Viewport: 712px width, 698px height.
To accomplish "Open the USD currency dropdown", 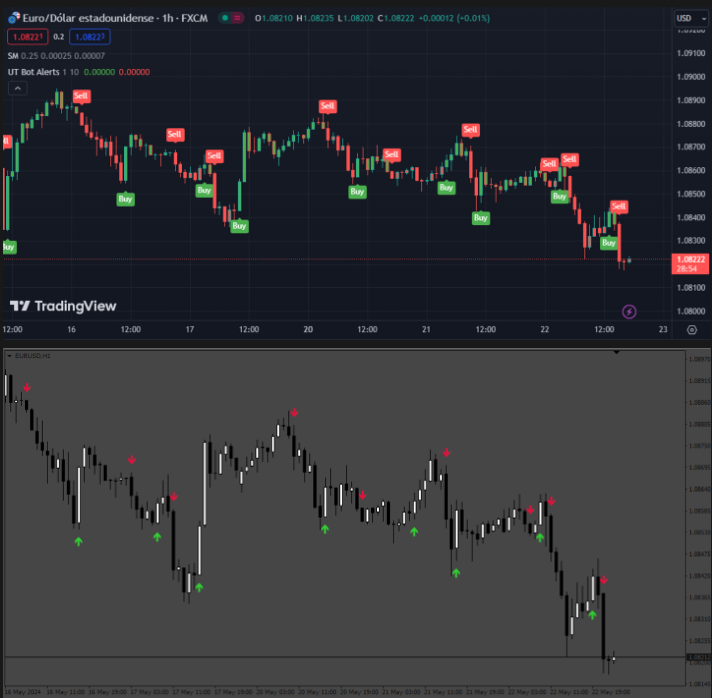I will click(691, 19).
